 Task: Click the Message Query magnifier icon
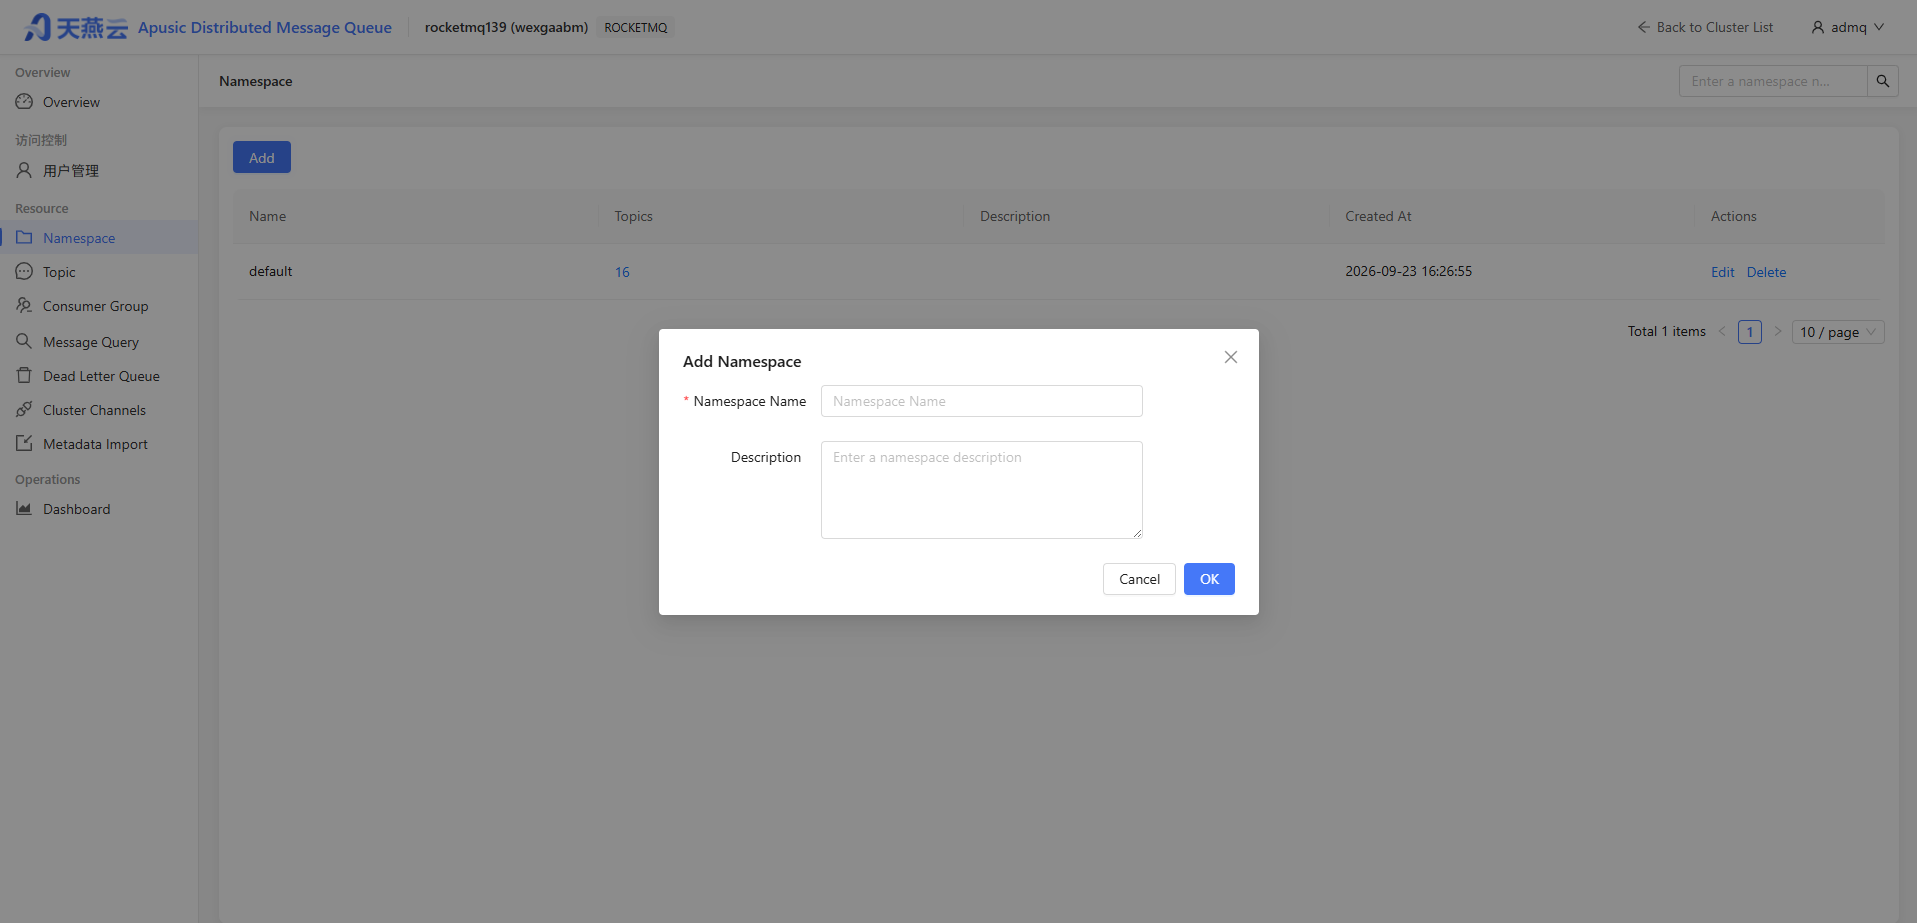(x=24, y=342)
